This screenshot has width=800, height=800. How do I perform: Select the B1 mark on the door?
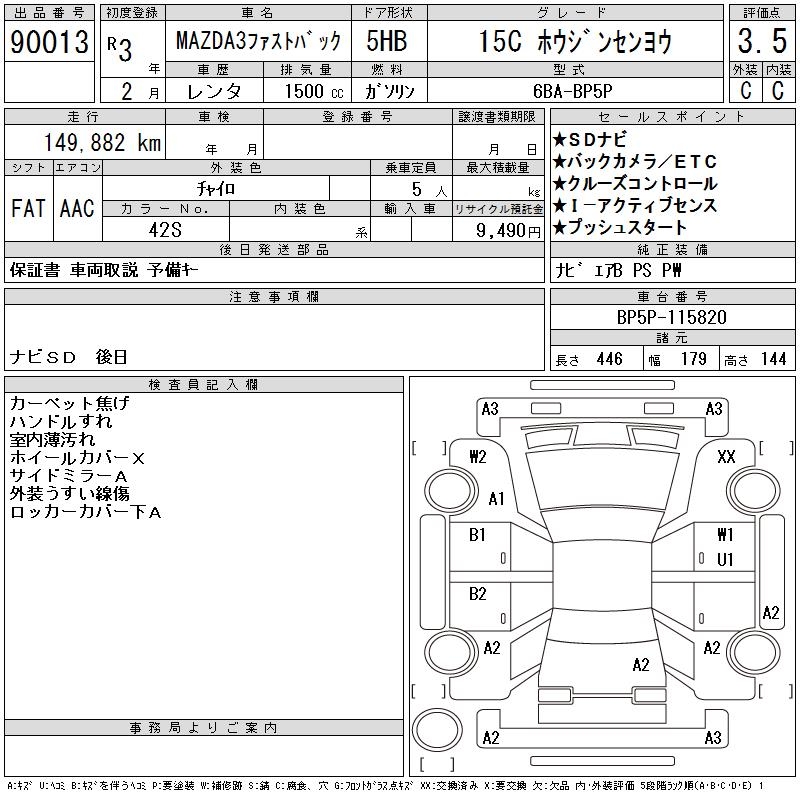click(477, 535)
